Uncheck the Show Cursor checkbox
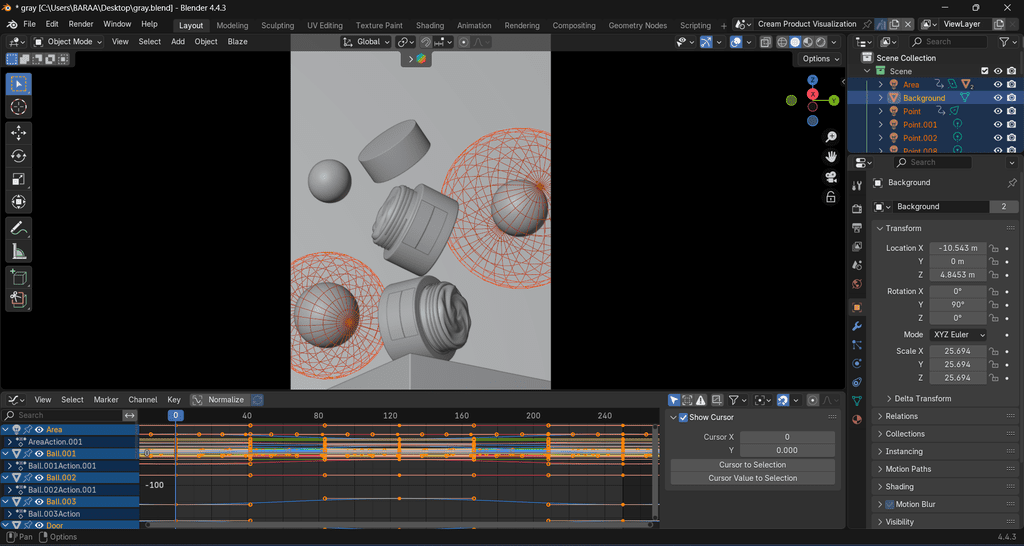Viewport: 1024px width, 546px height. pyautogui.click(x=682, y=417)
